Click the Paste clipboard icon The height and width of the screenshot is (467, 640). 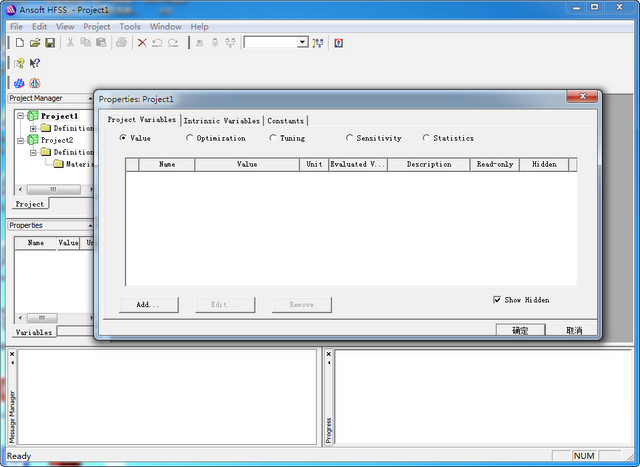[x=101, y=42]
